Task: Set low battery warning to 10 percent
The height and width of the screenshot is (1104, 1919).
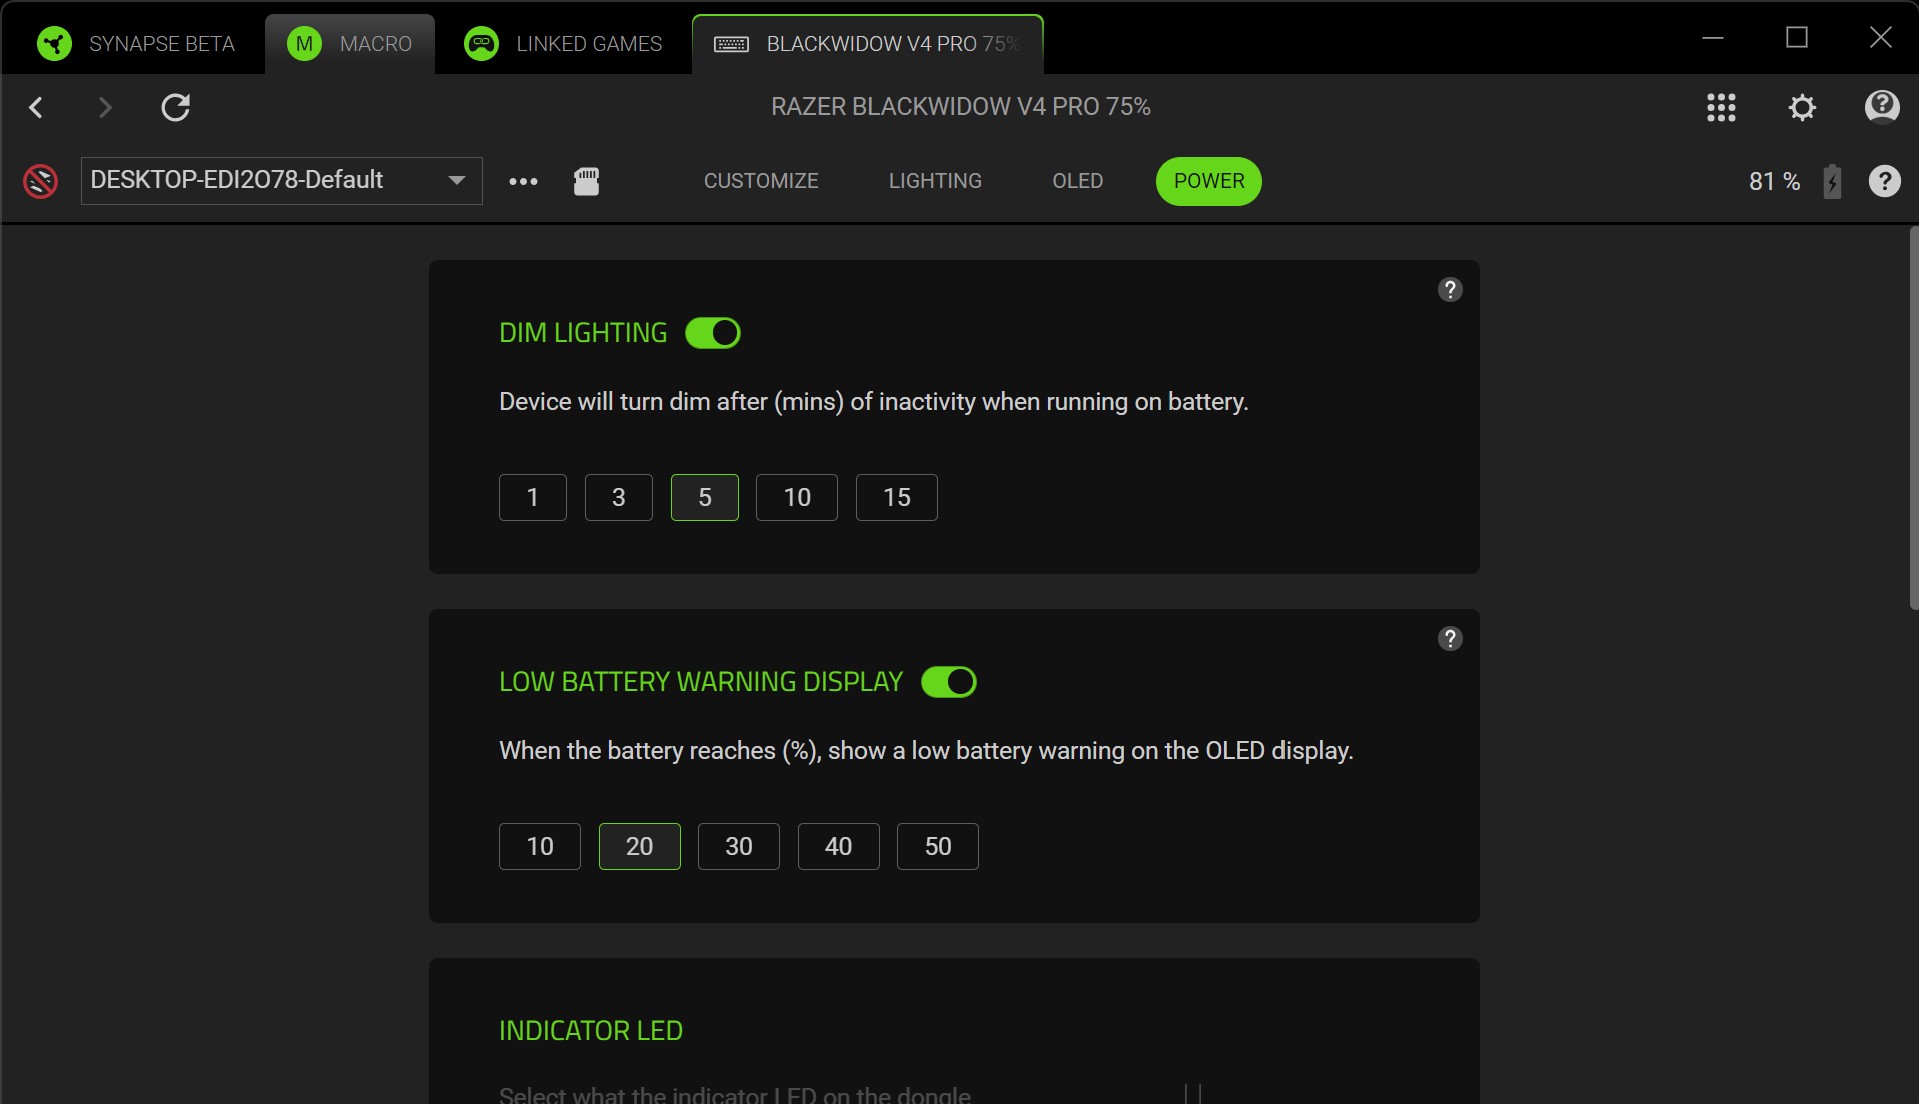Action: coord(540,846)
